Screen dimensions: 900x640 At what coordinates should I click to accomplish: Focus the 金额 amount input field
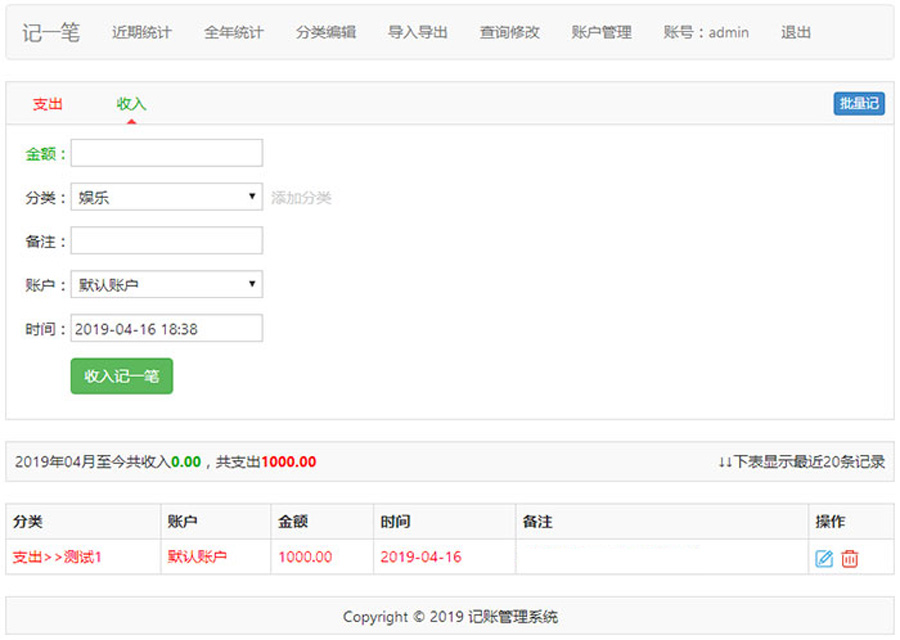coord(167,153)
